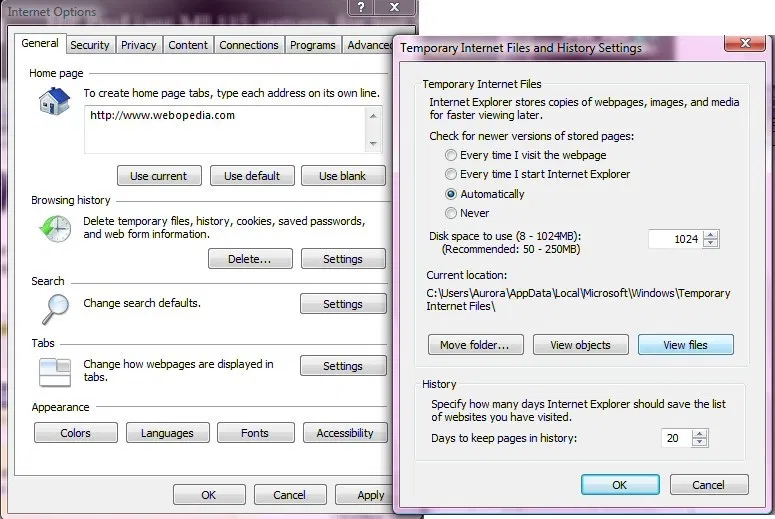Decrease days to keep pages in history

pyautogui.click(x=699, y=443)
